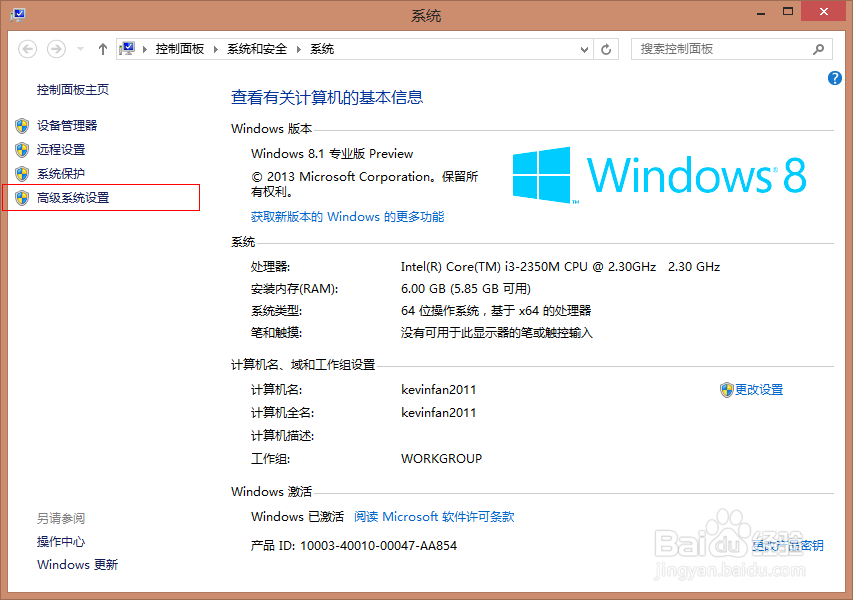Select the Windows 已激活 status text
The height and width of the screenshot is (600, 853).
click(297, 516)
